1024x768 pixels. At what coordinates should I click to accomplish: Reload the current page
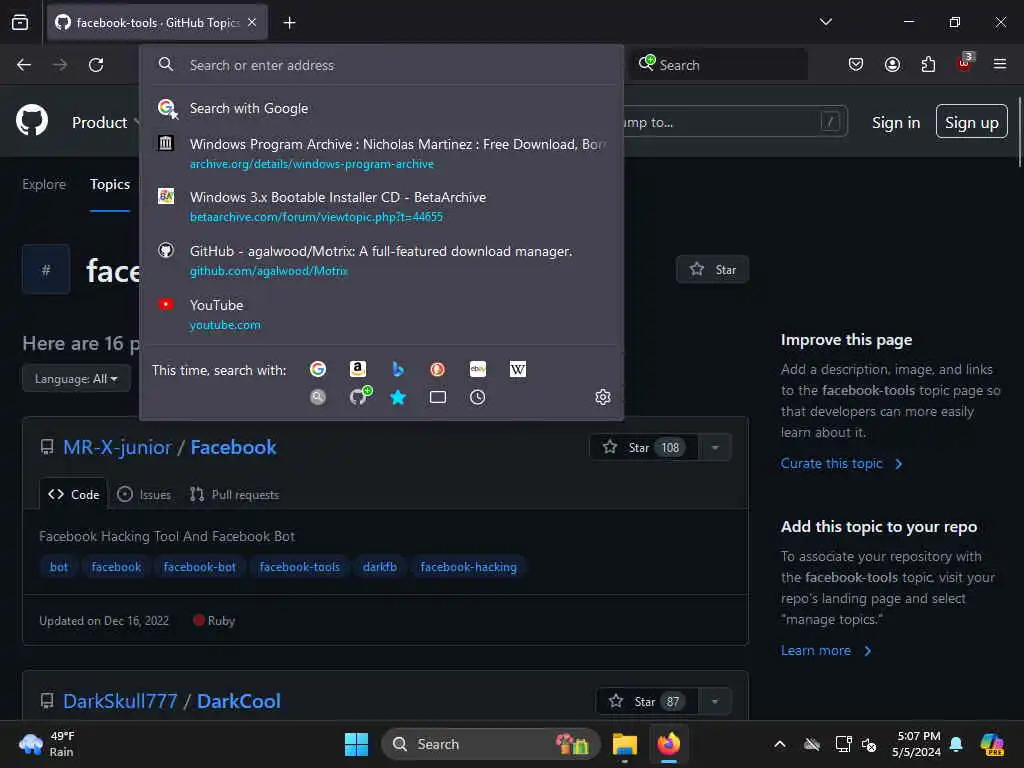(96, 65)
